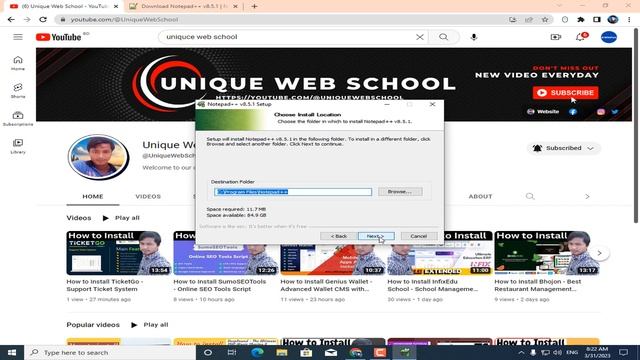The height and width of the screenshot is (360, 640).
Task: Reload the page in Chrome
Action: point(43,20)
